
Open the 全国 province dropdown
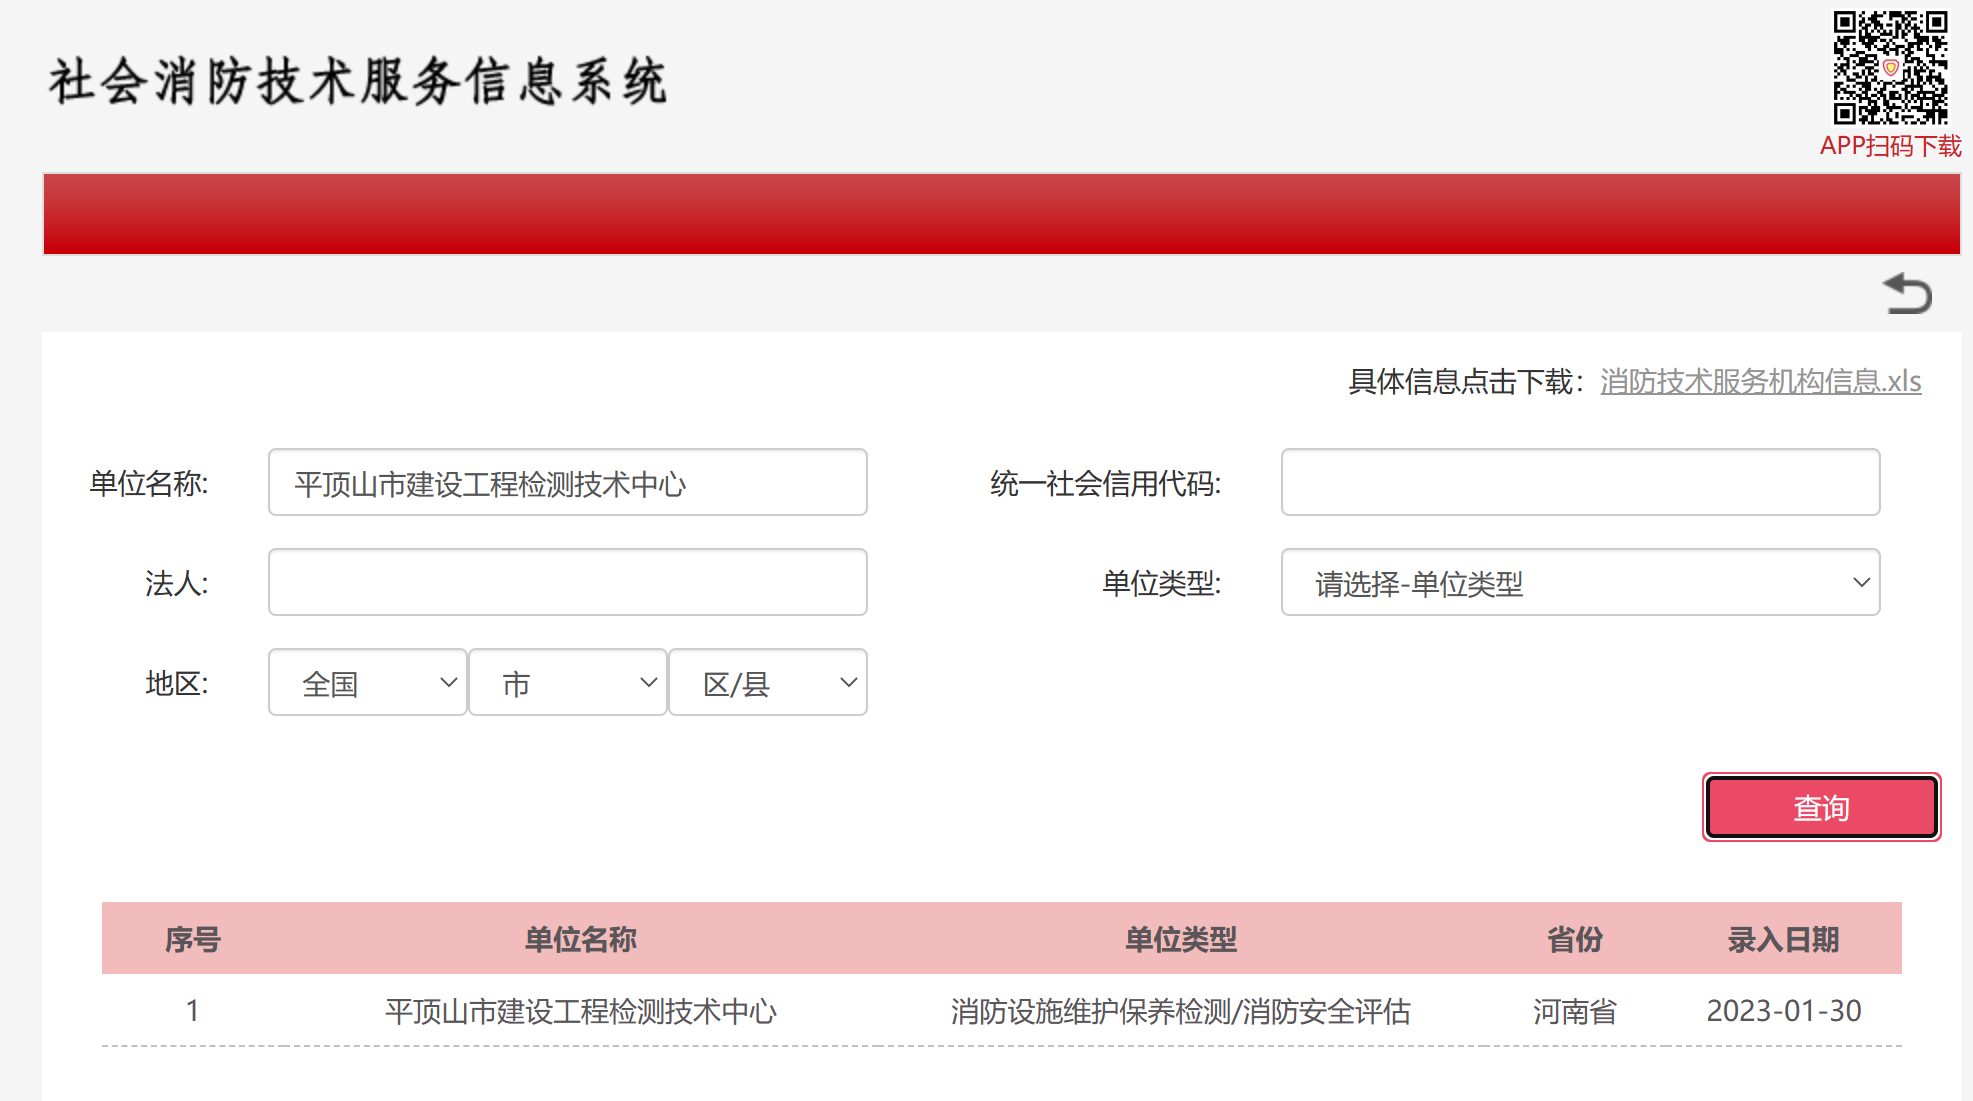367,683
